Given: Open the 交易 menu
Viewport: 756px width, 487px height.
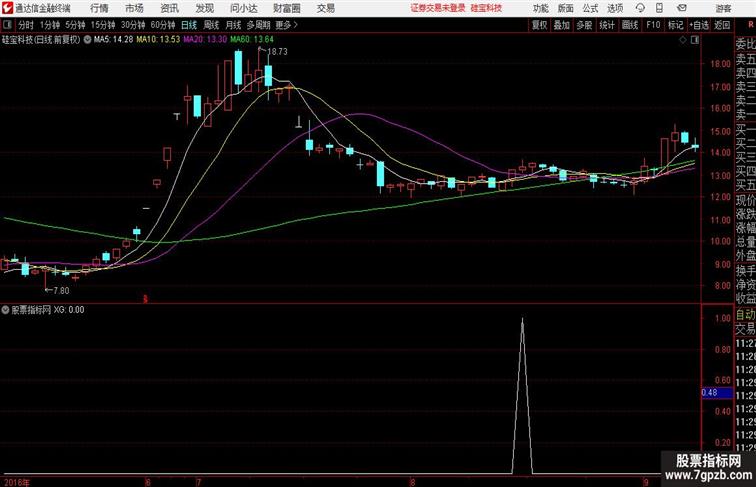Looking at the screenshot, I should (x=325, y=8).
